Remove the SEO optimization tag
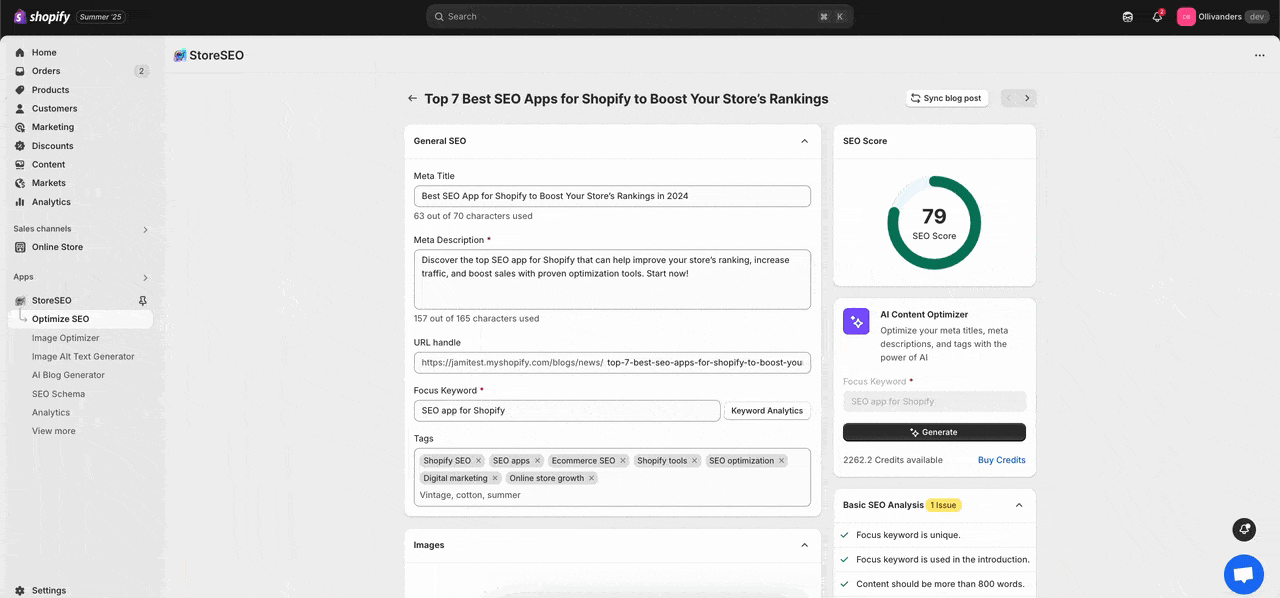 click(x=782, y=461)
